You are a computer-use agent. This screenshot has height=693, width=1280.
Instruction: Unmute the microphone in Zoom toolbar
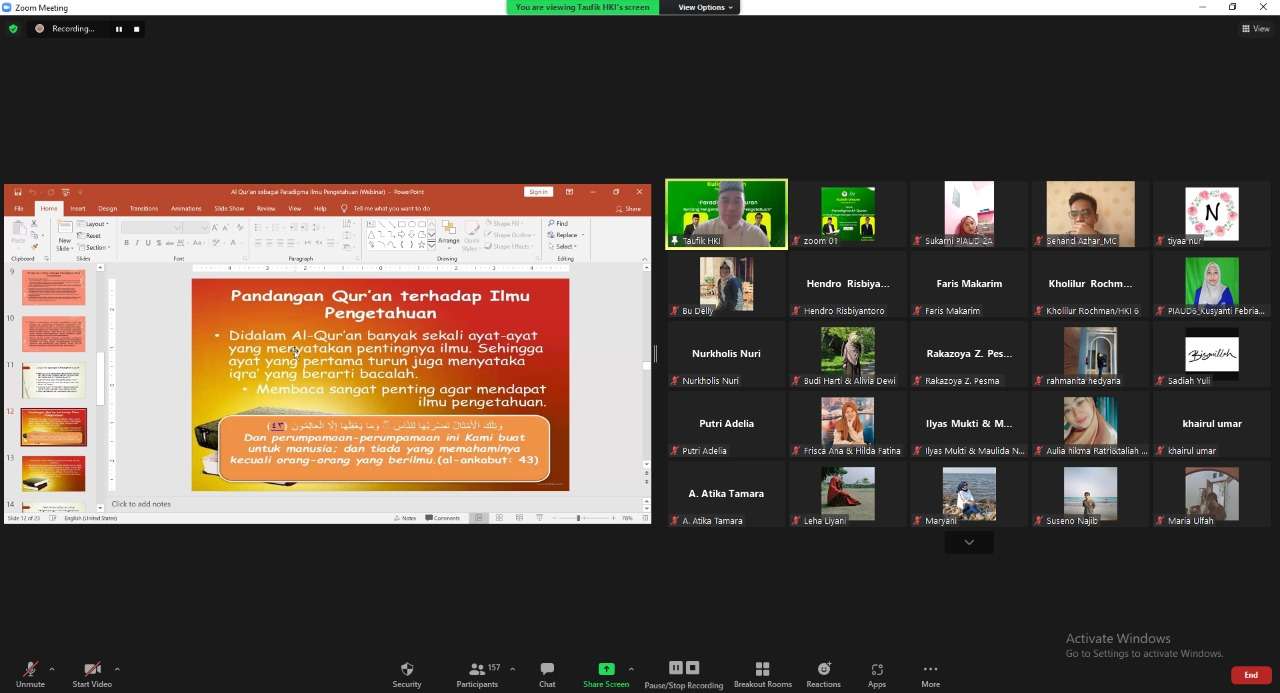tap(30, 674)
